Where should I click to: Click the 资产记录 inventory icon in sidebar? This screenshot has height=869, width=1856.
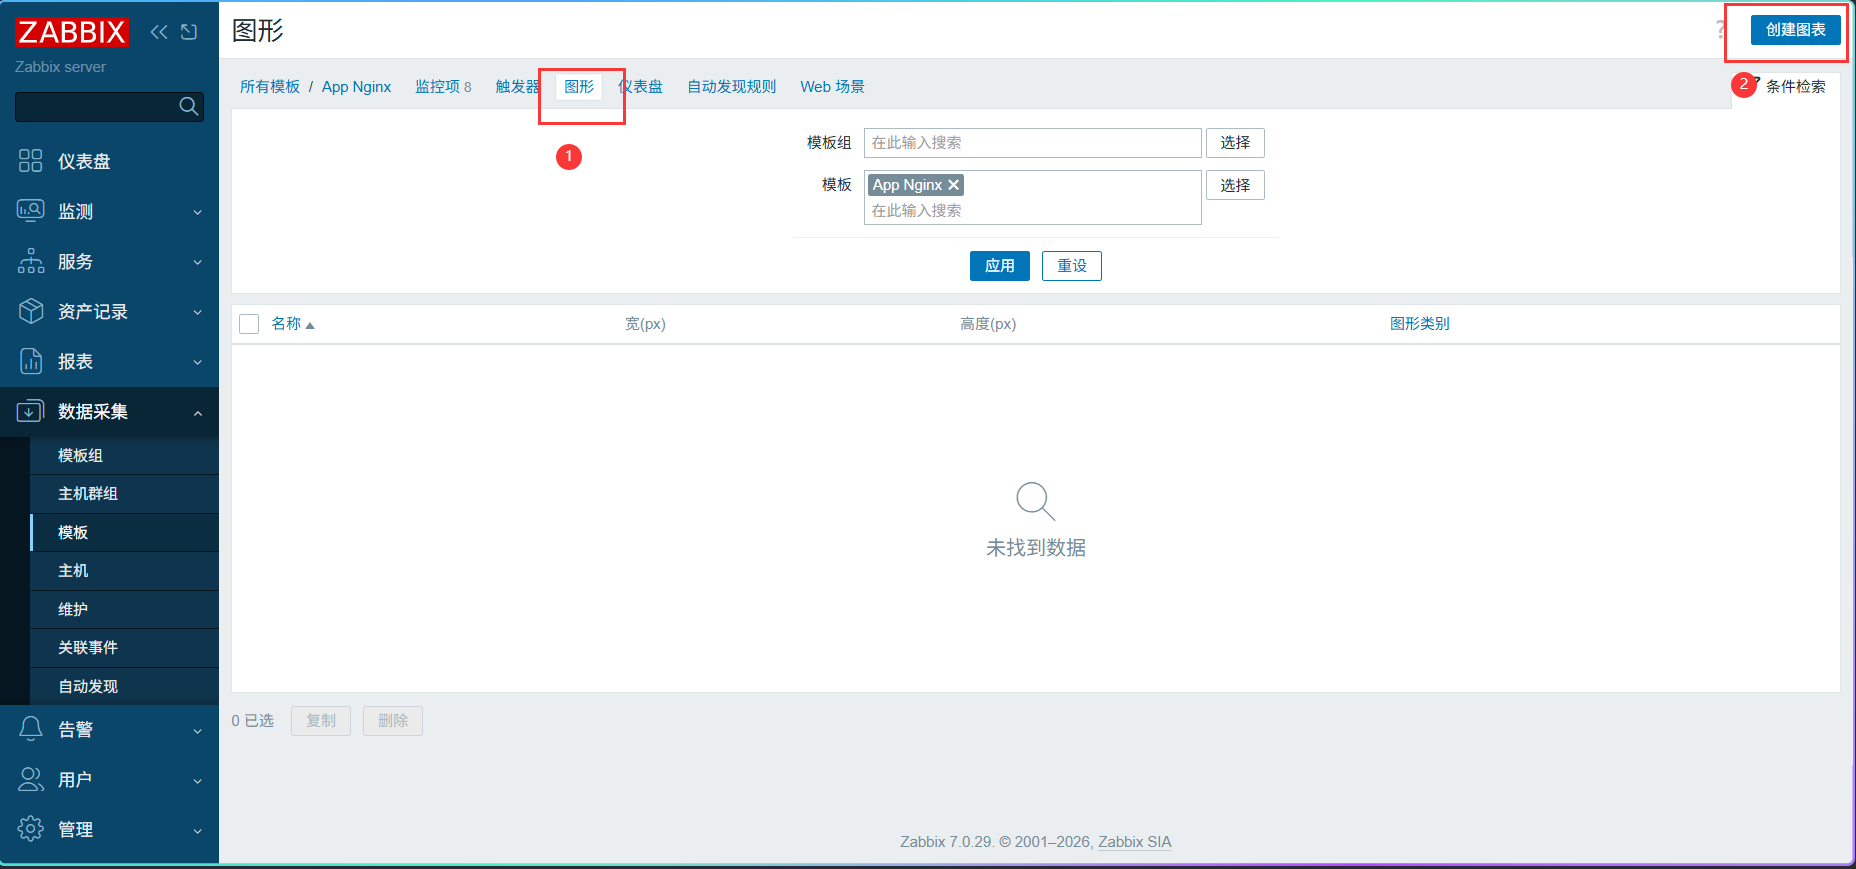31,311
